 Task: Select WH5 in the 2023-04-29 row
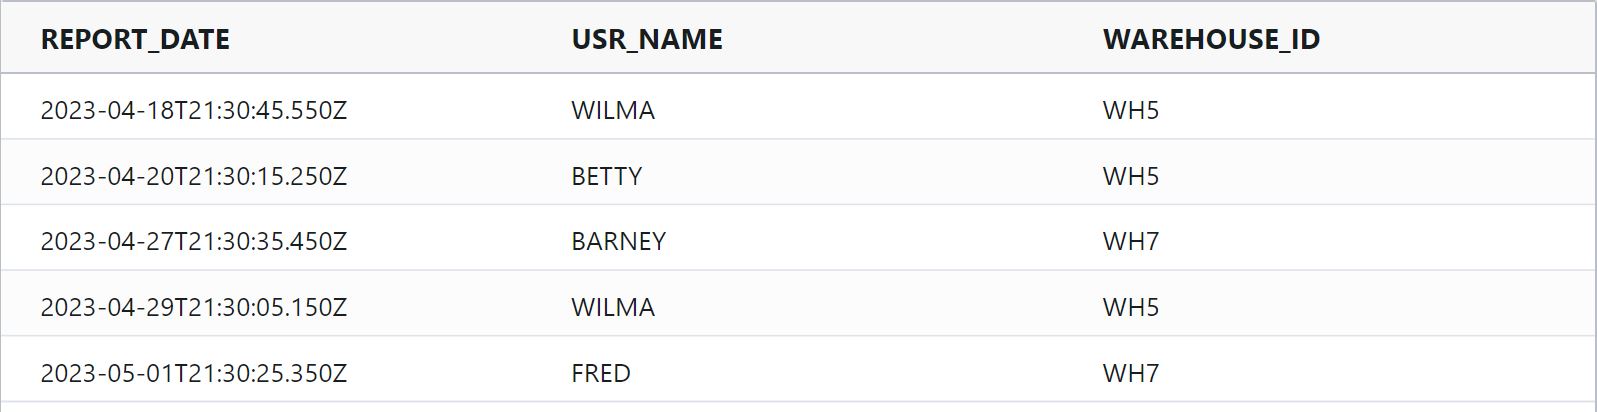click(x=1131, y=307)
